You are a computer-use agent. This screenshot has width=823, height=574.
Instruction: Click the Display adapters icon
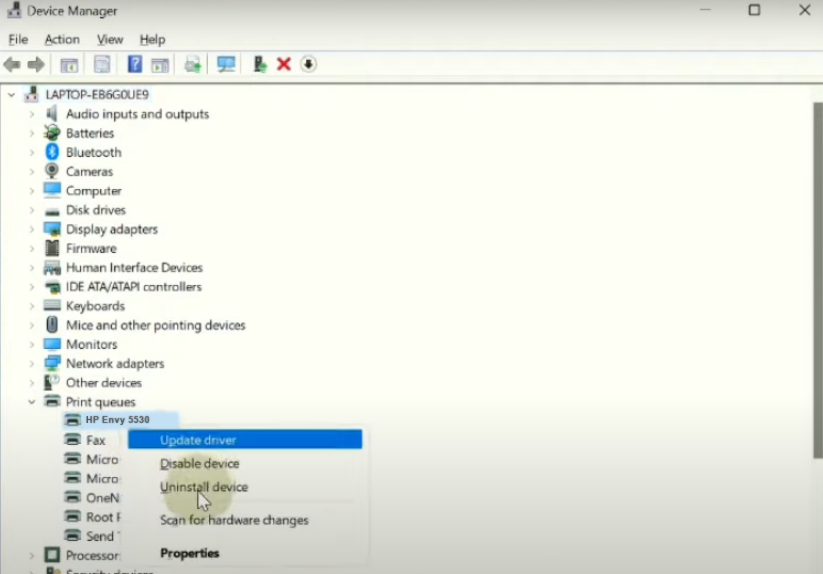(52, 229)
